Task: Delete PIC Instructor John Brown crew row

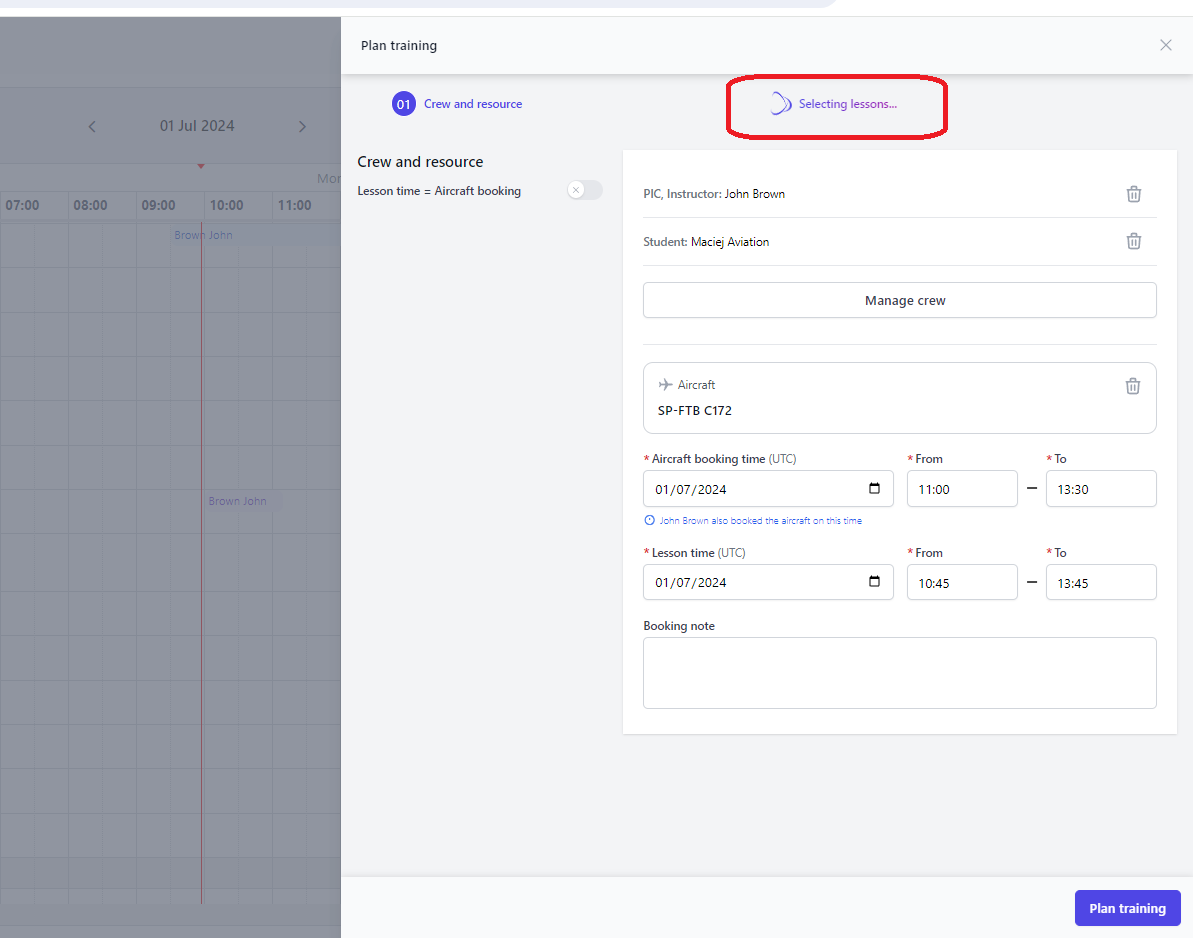Action: pos(1133,194)
